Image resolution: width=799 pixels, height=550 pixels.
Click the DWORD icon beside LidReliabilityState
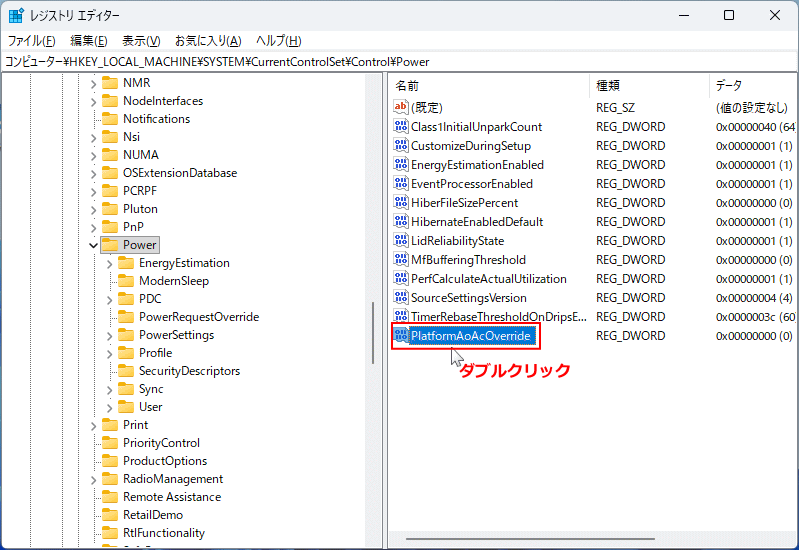[401, 241]
